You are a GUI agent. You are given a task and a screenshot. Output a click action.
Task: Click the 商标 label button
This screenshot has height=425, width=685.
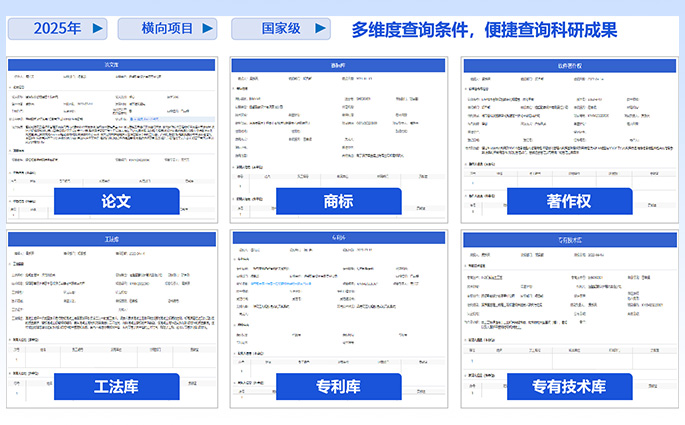pyautogui.click(x=338, y=201)
